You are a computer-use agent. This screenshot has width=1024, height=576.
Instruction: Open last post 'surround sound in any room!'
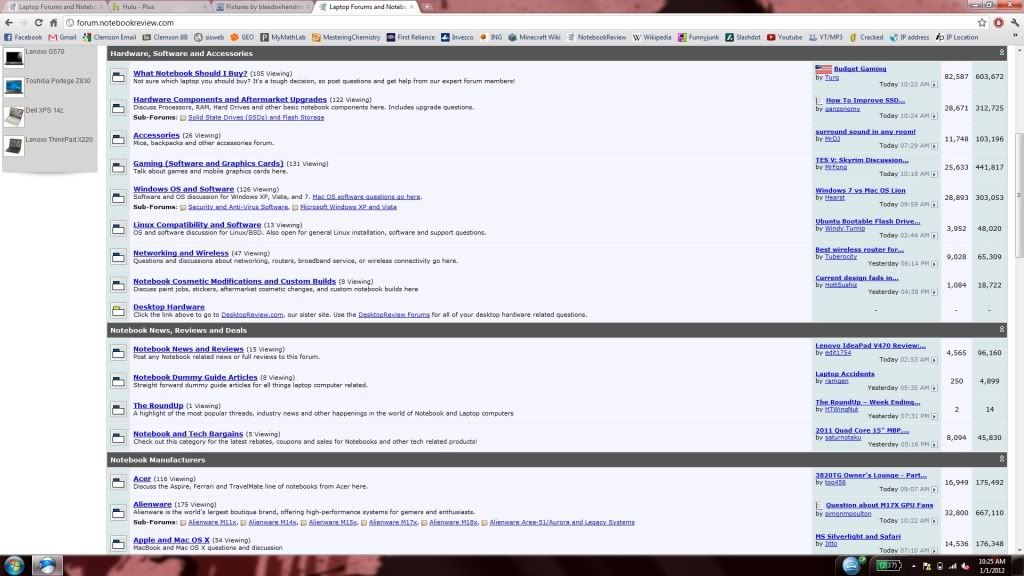pyautogui.click(x=865, y=131)
